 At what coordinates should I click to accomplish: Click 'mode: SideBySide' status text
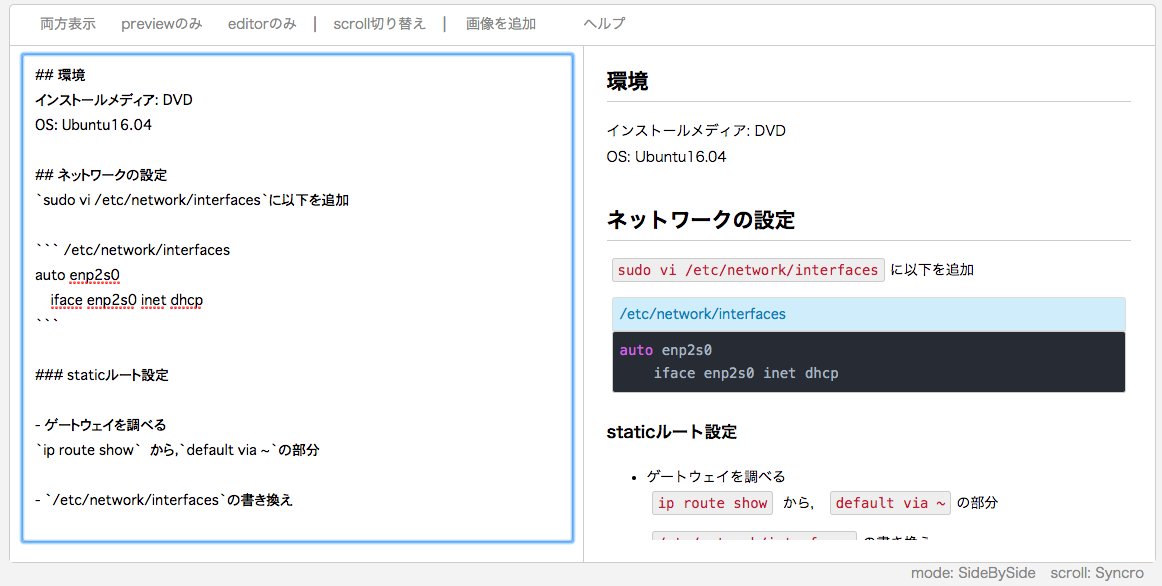pos(974,573)
